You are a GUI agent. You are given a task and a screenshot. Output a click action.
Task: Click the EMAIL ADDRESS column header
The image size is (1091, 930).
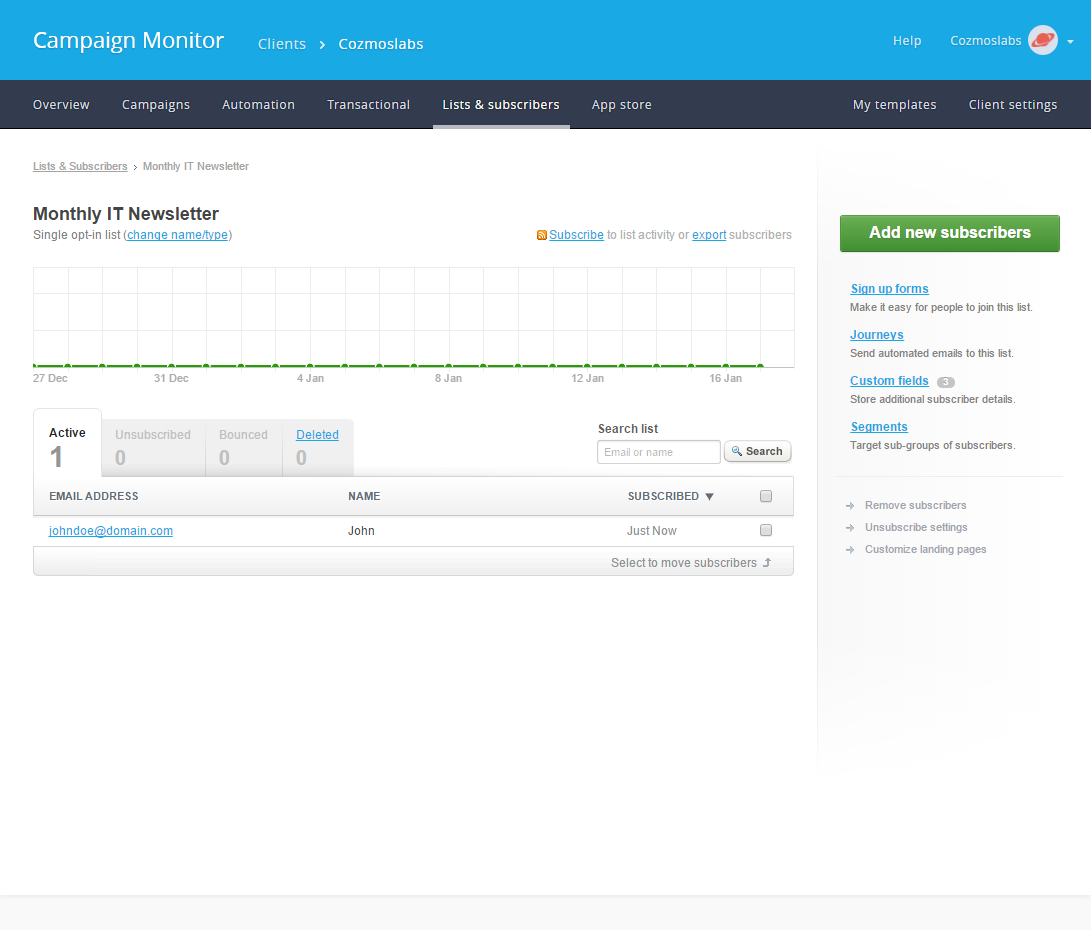coord(93,496)
